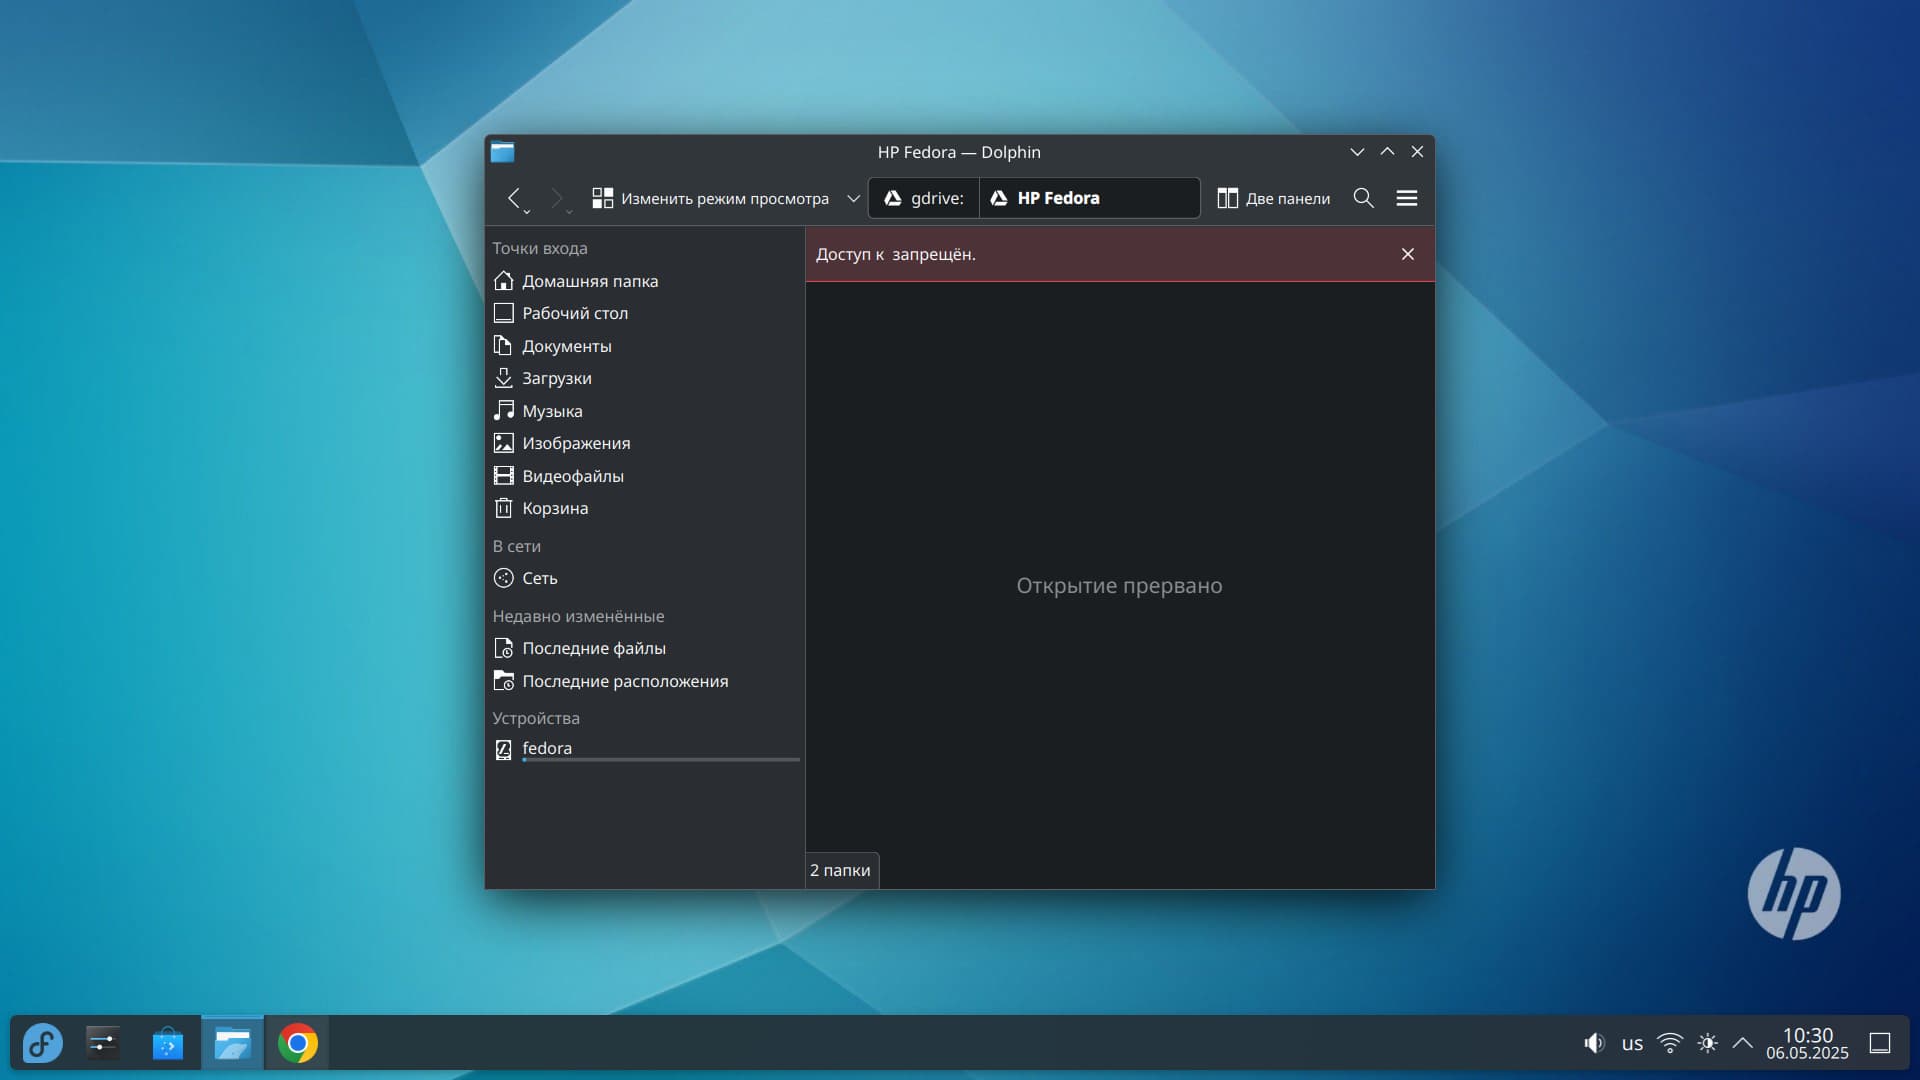This screenshot has height=1080, width=1920.
Task: Open the hamburger menu
Action: 1406,198
